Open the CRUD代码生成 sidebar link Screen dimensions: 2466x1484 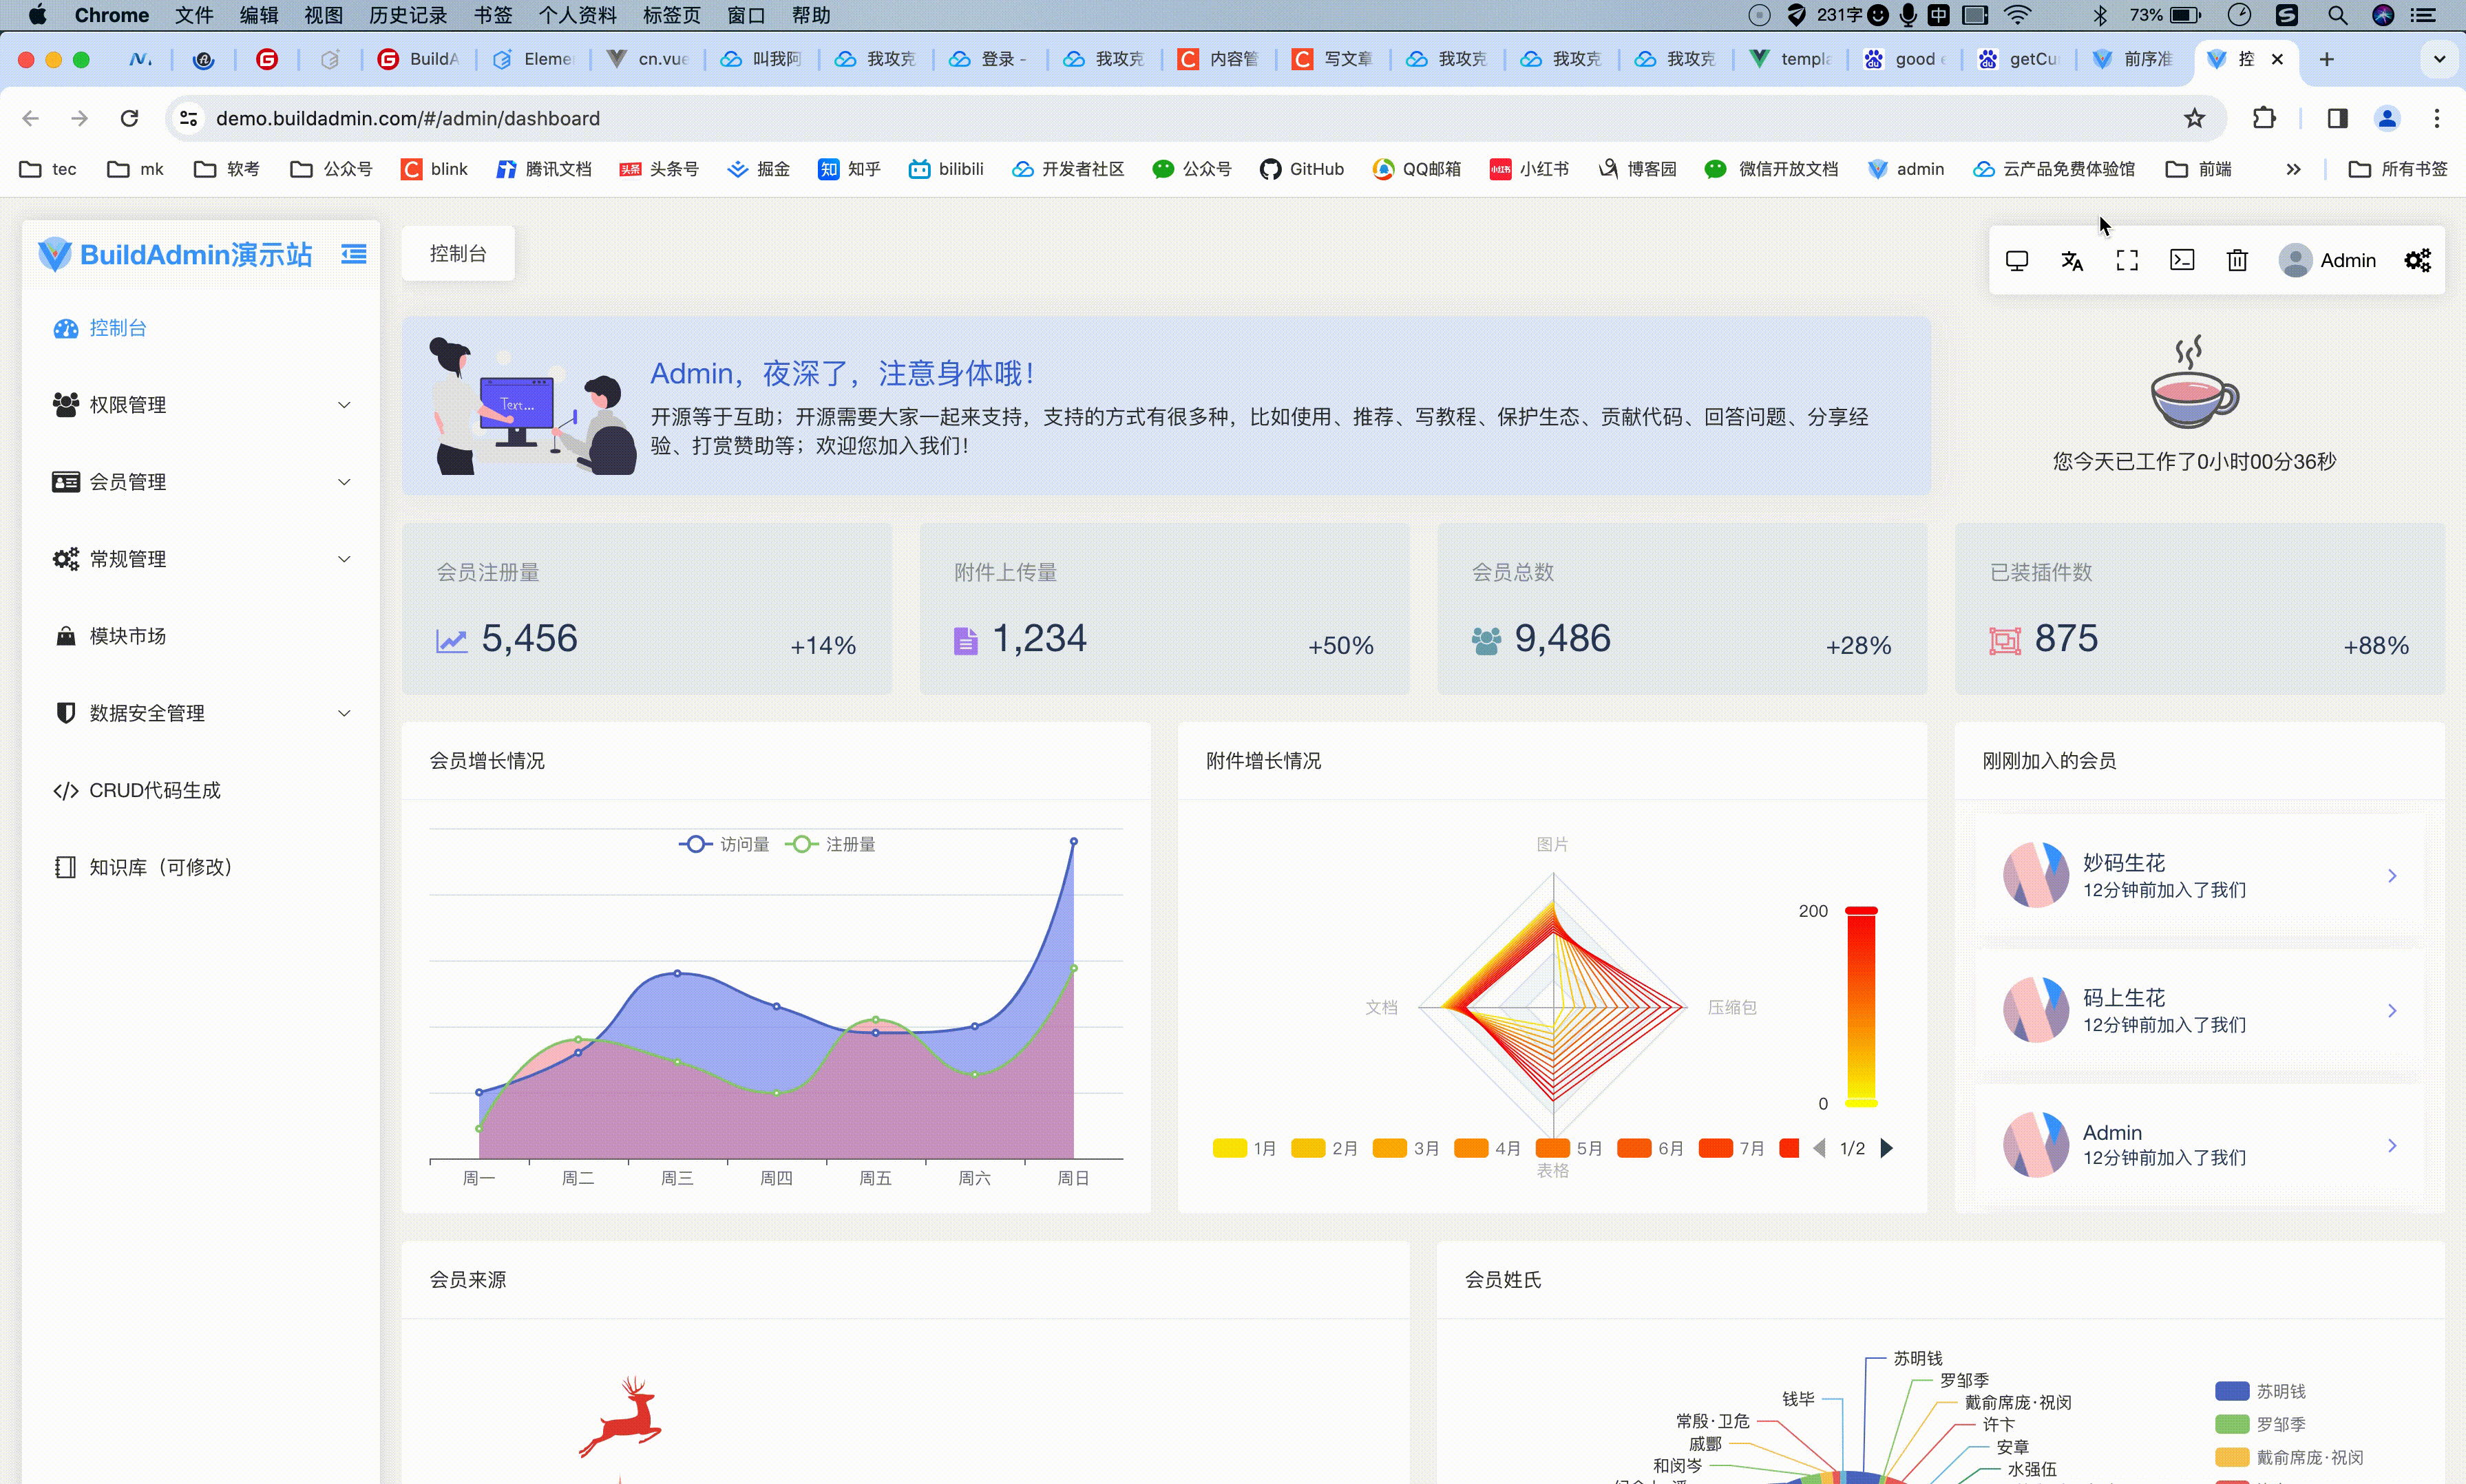click(155, 790)
